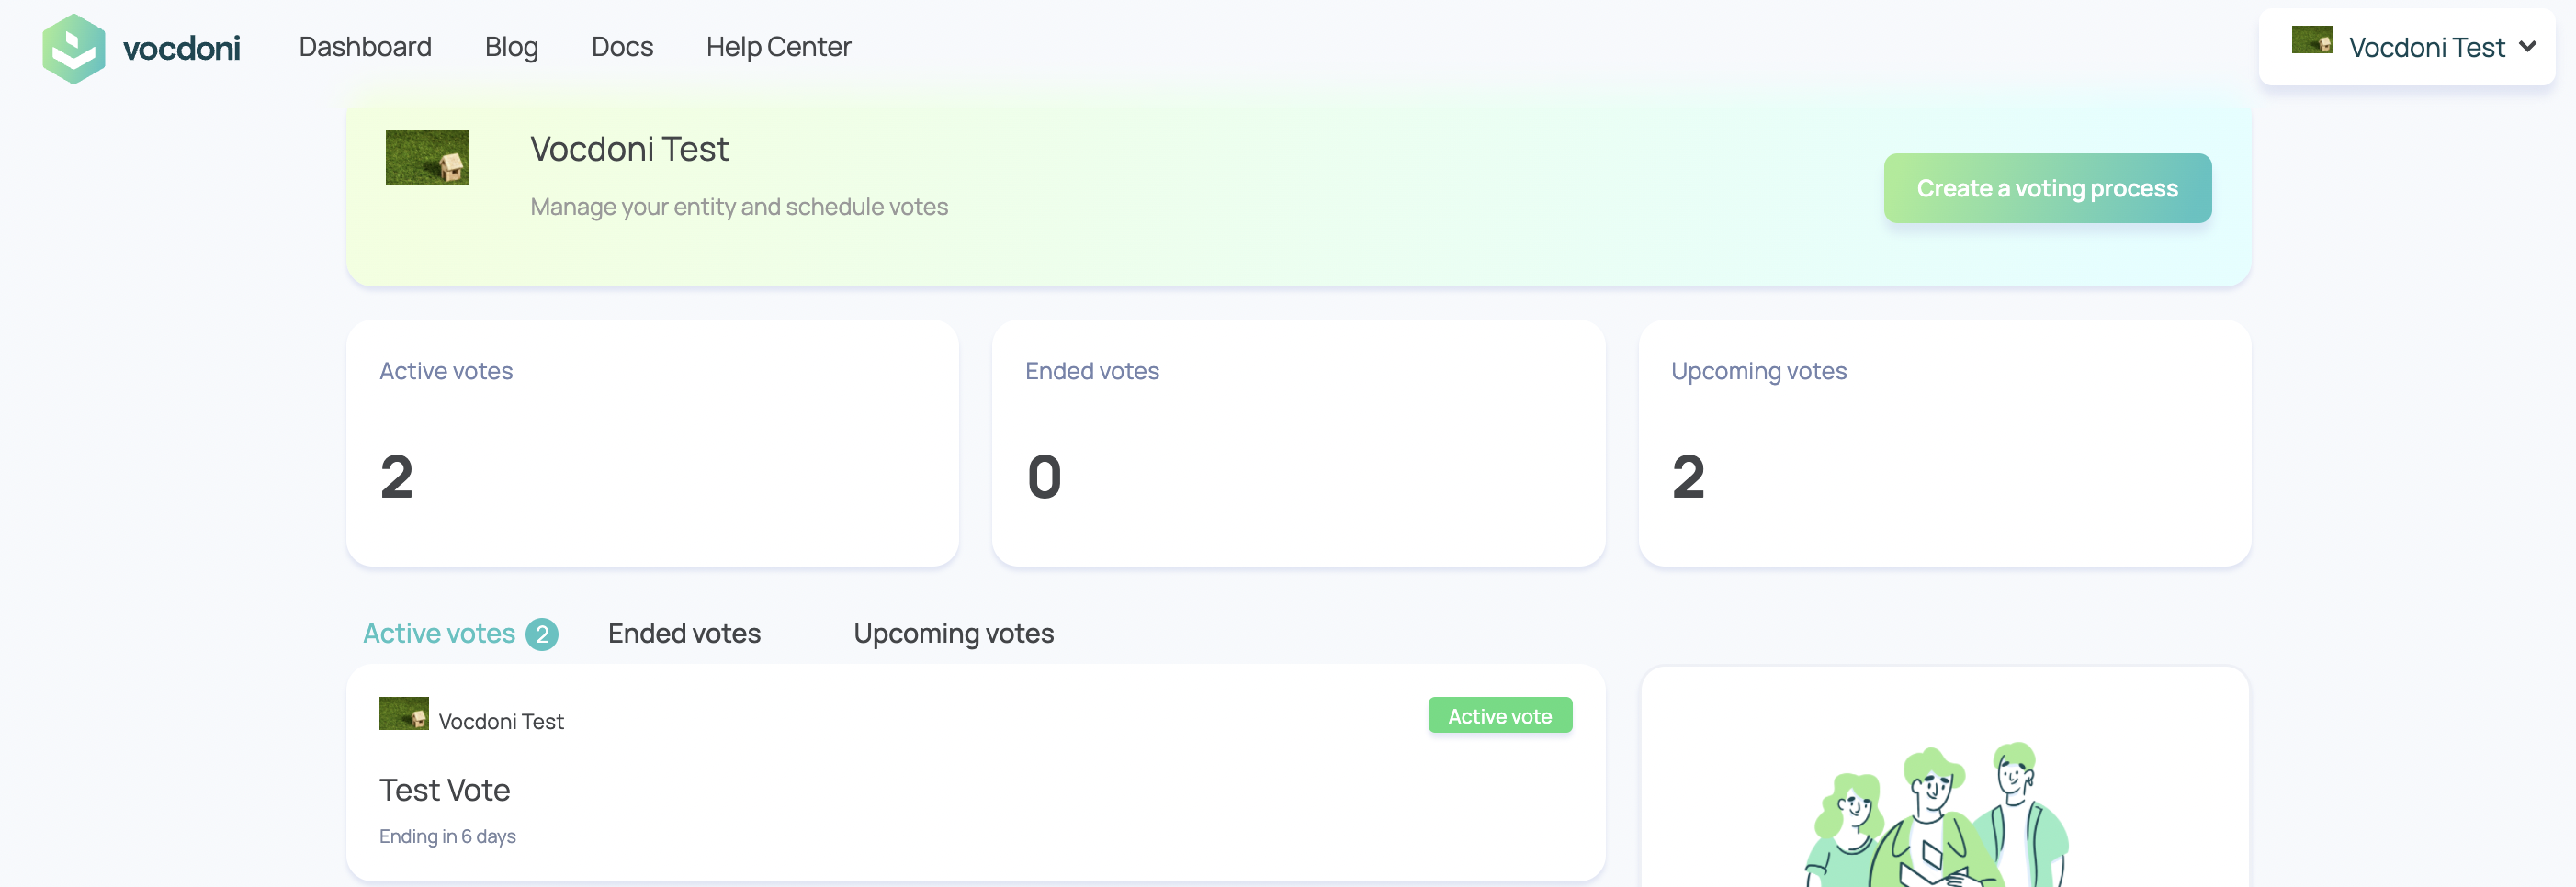This screenshot has width=2576, height=887.
Task: Expand the Vocdoni Test account chevron
Action: (x=2528, y=47)
